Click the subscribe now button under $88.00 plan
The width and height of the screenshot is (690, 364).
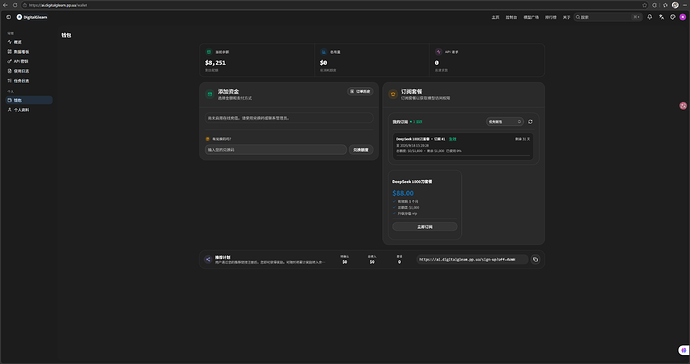coord(425,227)
